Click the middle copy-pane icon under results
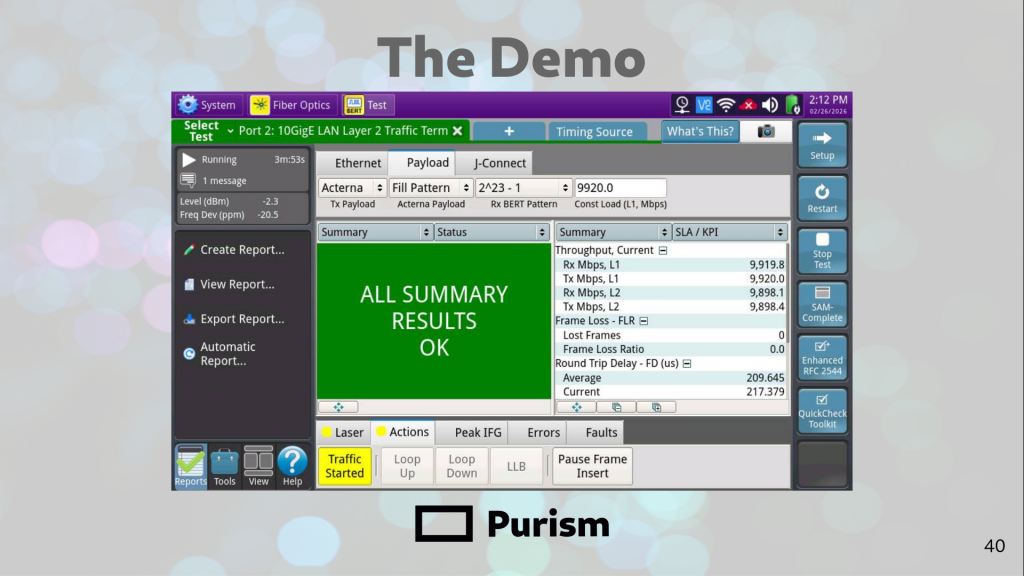1024x576 pixels. (616, 407)
